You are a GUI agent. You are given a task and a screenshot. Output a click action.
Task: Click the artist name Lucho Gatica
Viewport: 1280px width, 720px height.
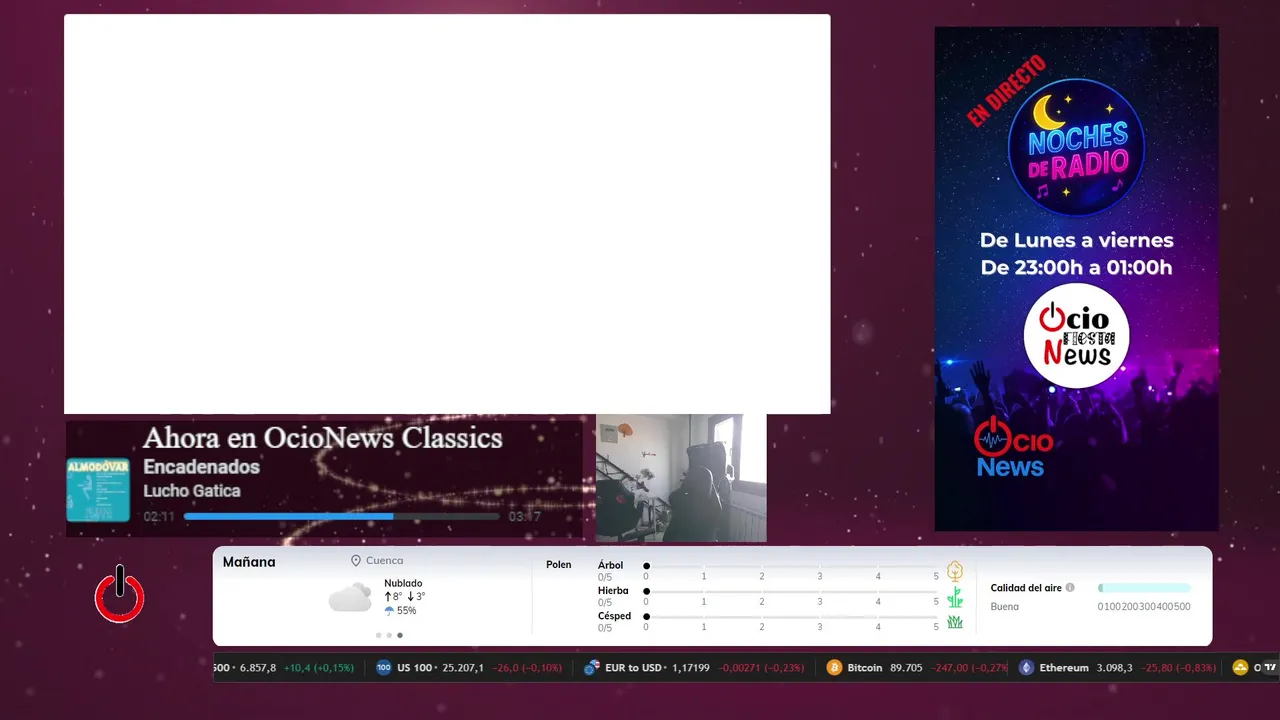(x=192, y=491)
